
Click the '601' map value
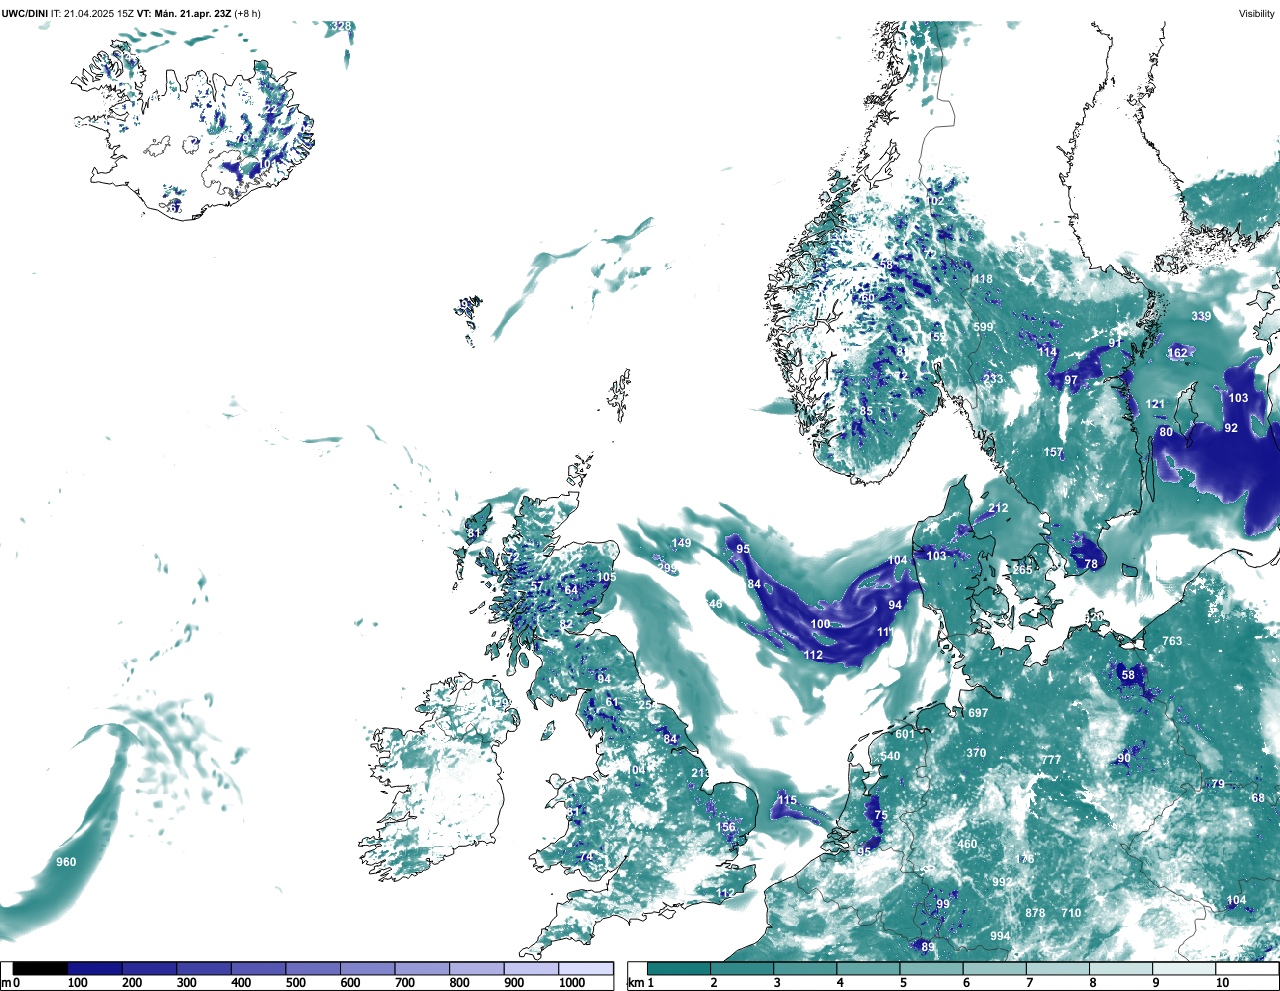click(904, 734)
